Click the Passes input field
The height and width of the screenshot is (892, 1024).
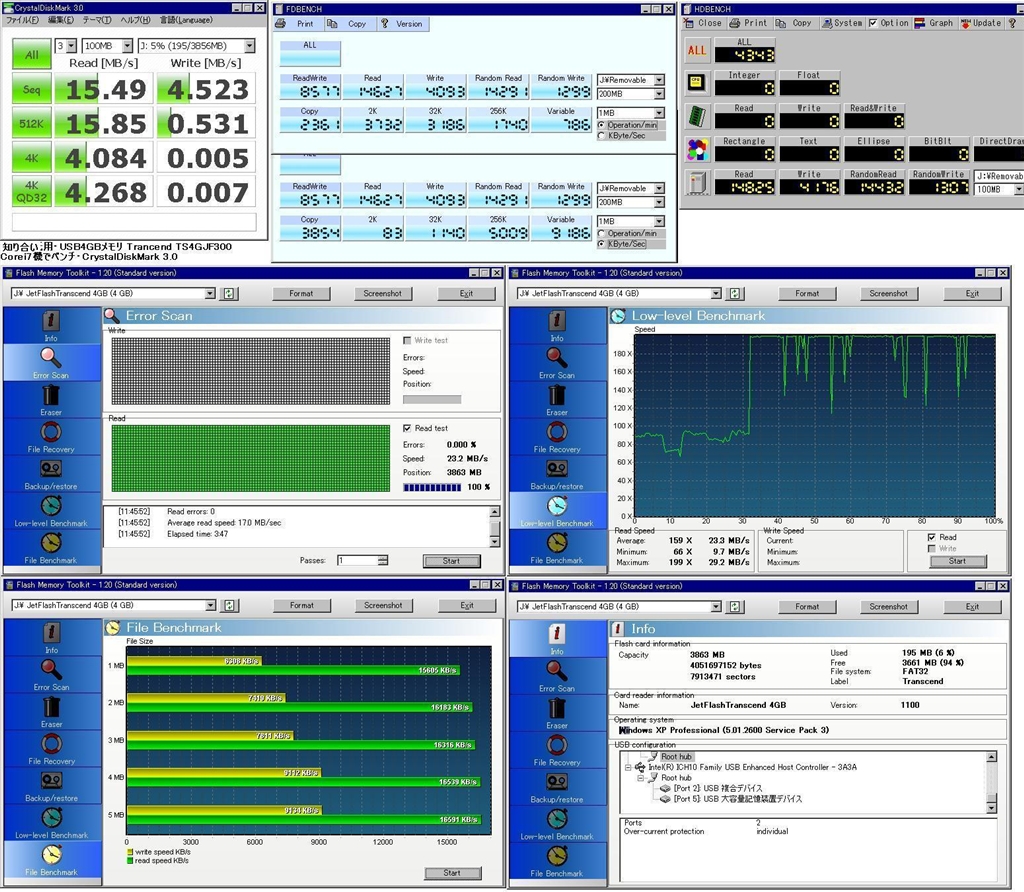point(357,561)
